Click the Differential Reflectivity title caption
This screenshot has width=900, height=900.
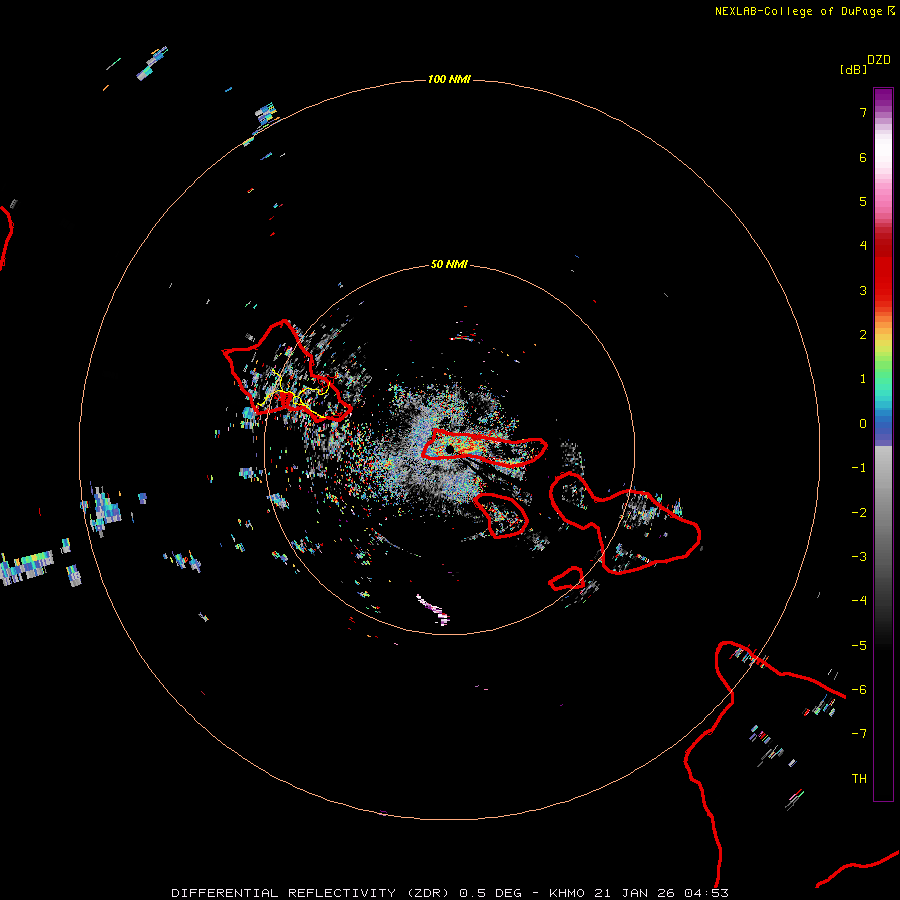450,893
